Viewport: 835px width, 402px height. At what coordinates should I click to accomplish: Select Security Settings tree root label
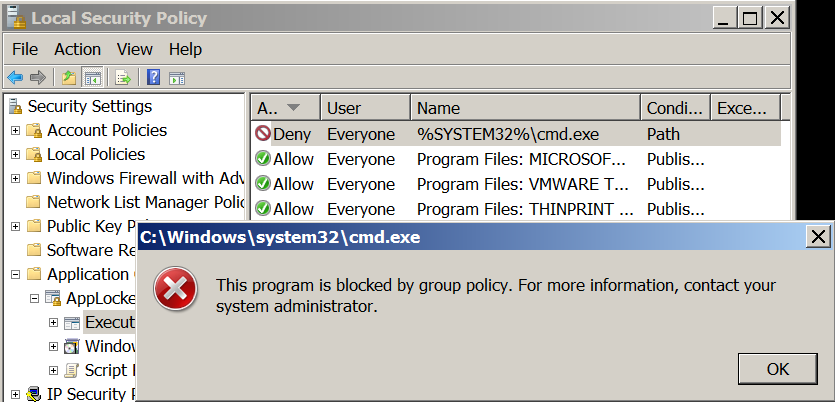[89, 106]
